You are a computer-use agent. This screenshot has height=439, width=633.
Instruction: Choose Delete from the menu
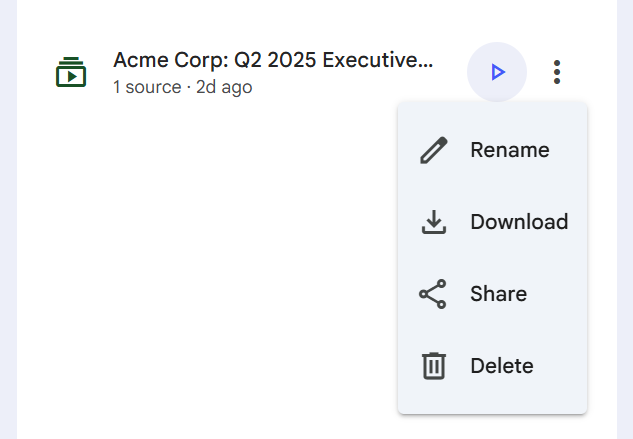tap(492, 366)
